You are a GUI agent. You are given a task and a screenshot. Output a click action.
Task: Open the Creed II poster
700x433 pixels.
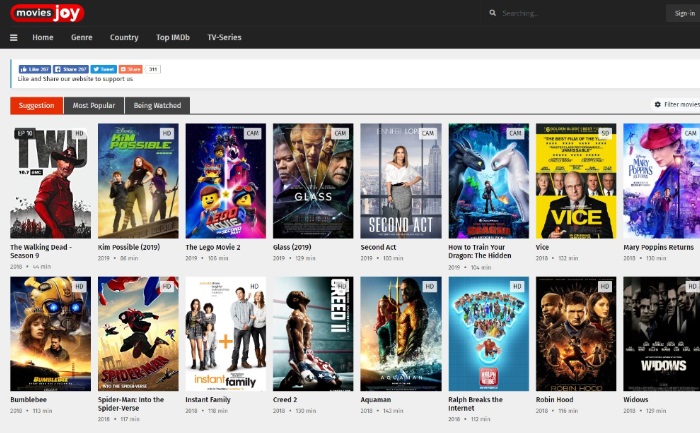[x=313, y=334]
